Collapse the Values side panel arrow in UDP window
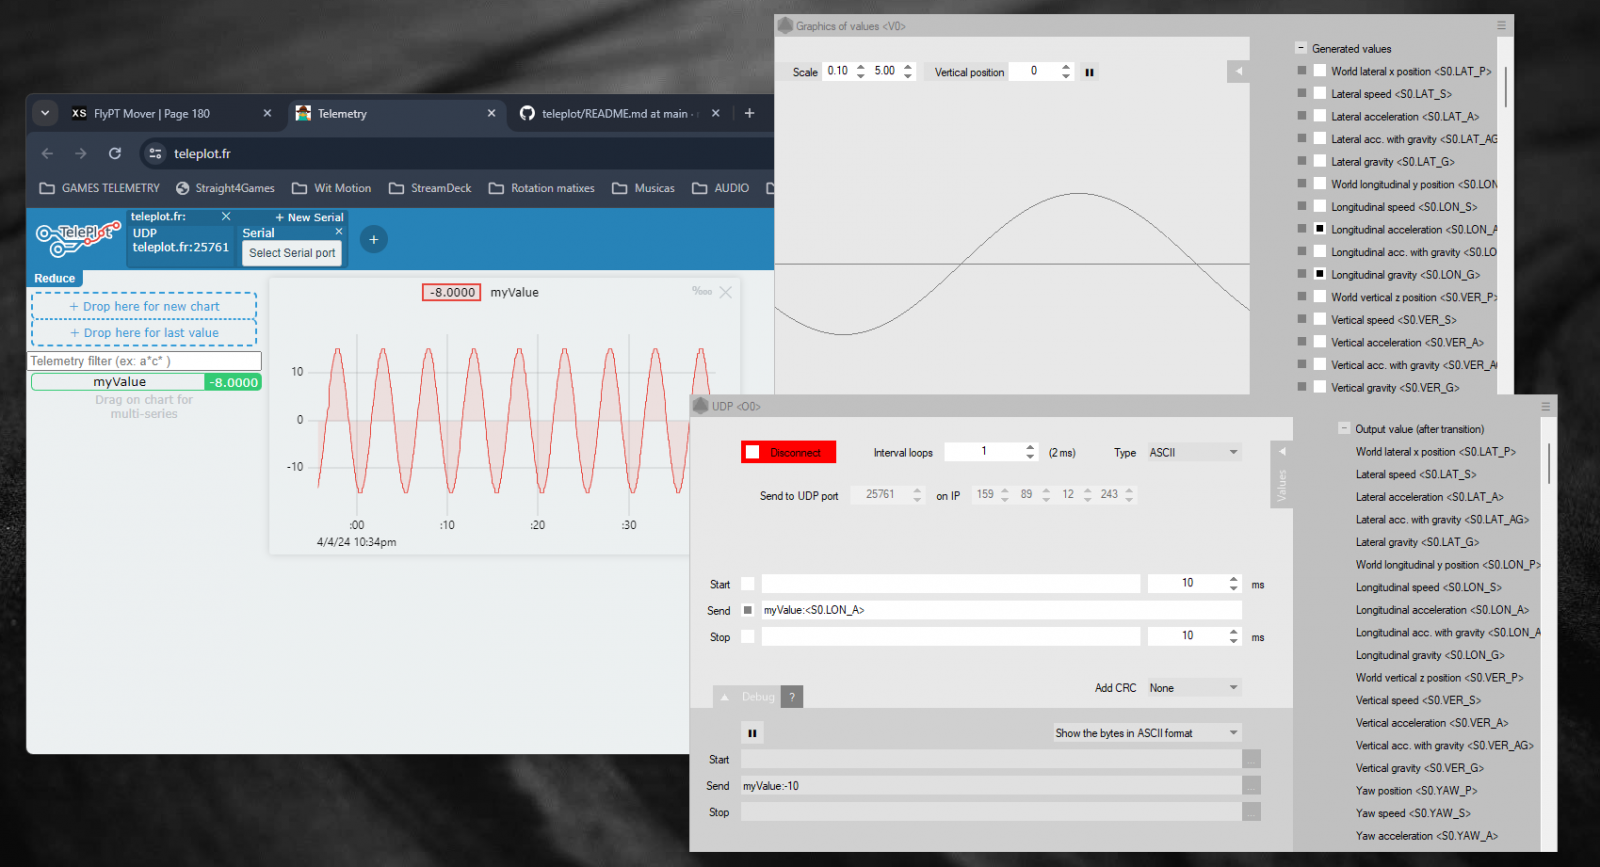The height and width of the screenshot is (867, 1600). (1282, 451)
